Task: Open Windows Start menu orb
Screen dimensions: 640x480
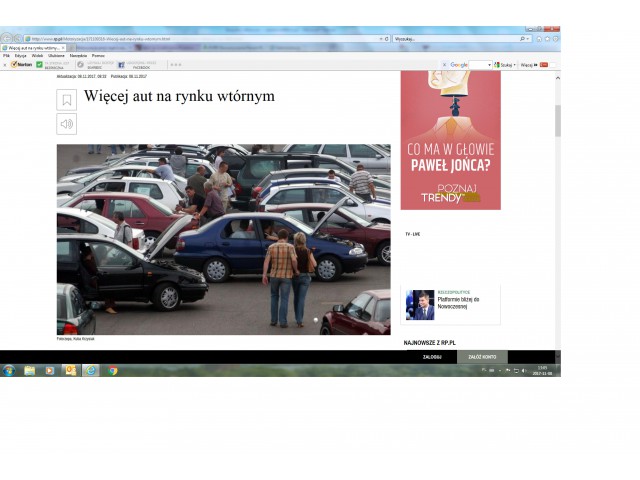Action: click(8, 370)
